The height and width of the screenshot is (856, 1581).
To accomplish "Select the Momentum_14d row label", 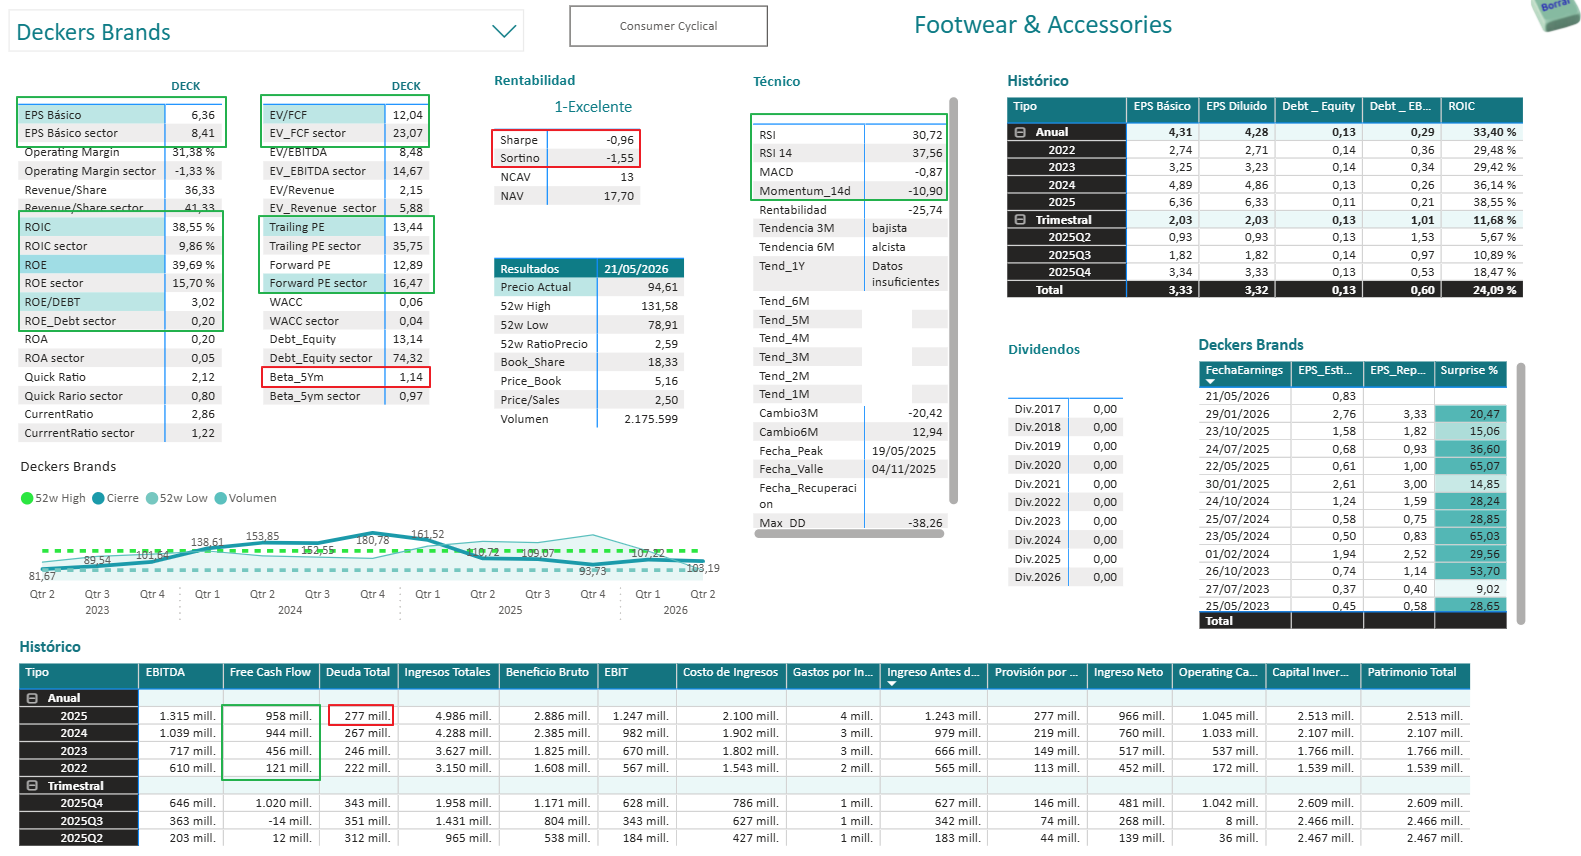I will [x=805, y=191].
